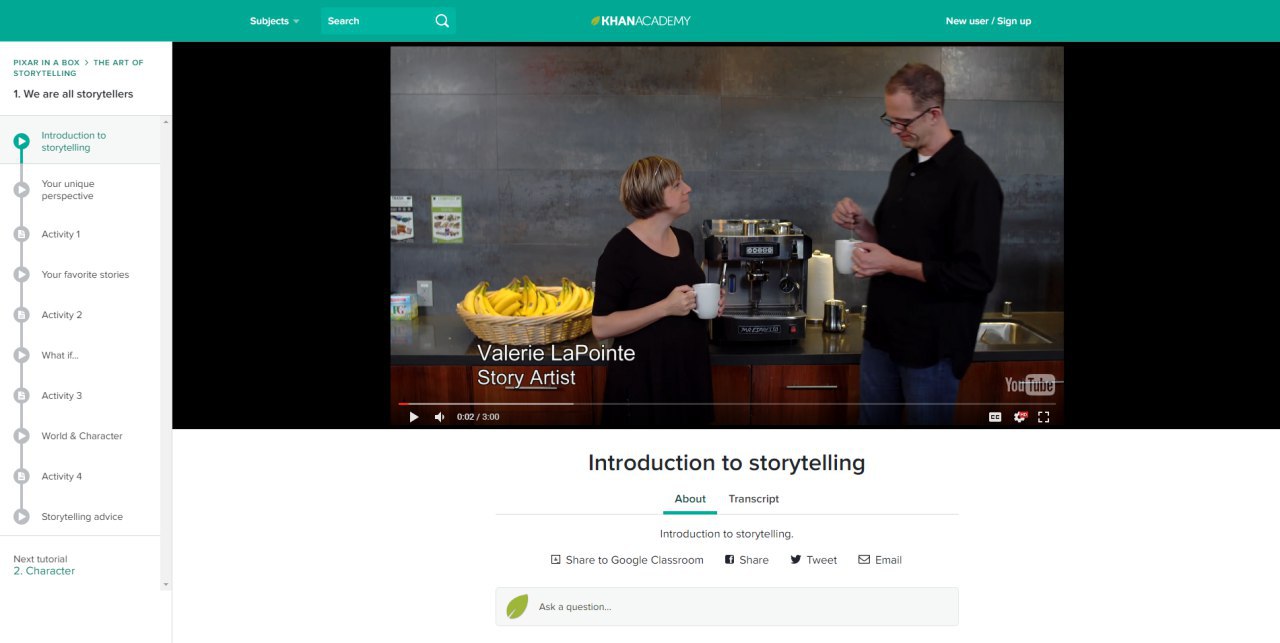Email this video link
Image resolution: width=1280 pixels, height=643 pixels.
(x=880, y=560)
